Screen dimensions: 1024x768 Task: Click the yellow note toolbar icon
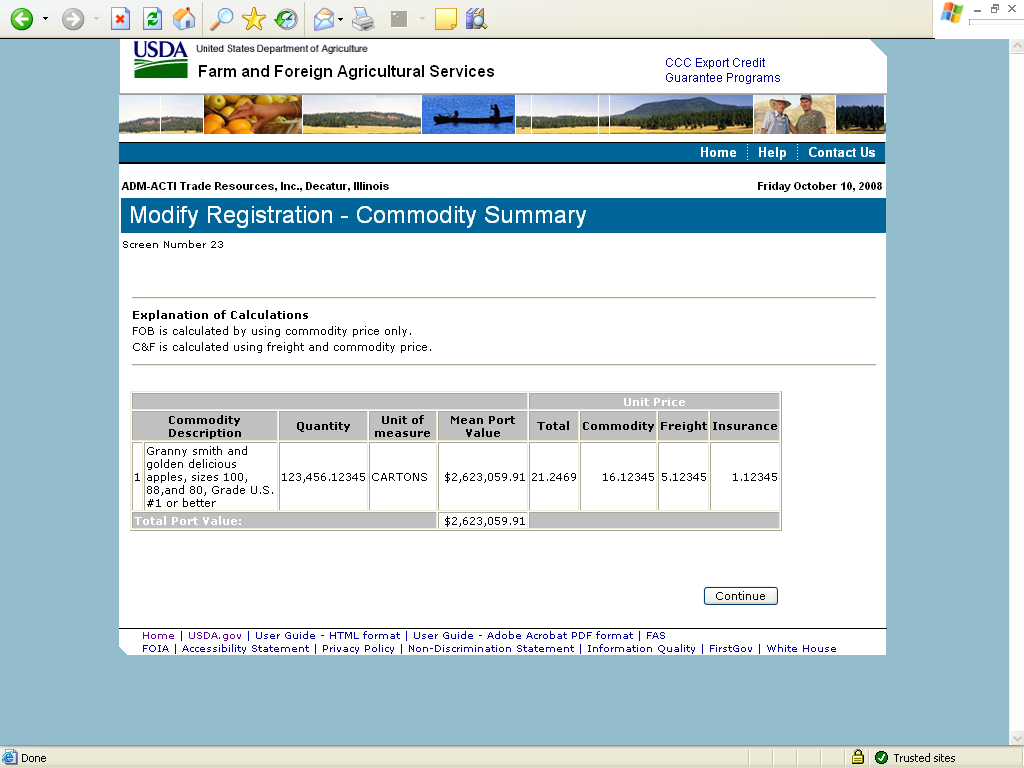click(445, 19)
